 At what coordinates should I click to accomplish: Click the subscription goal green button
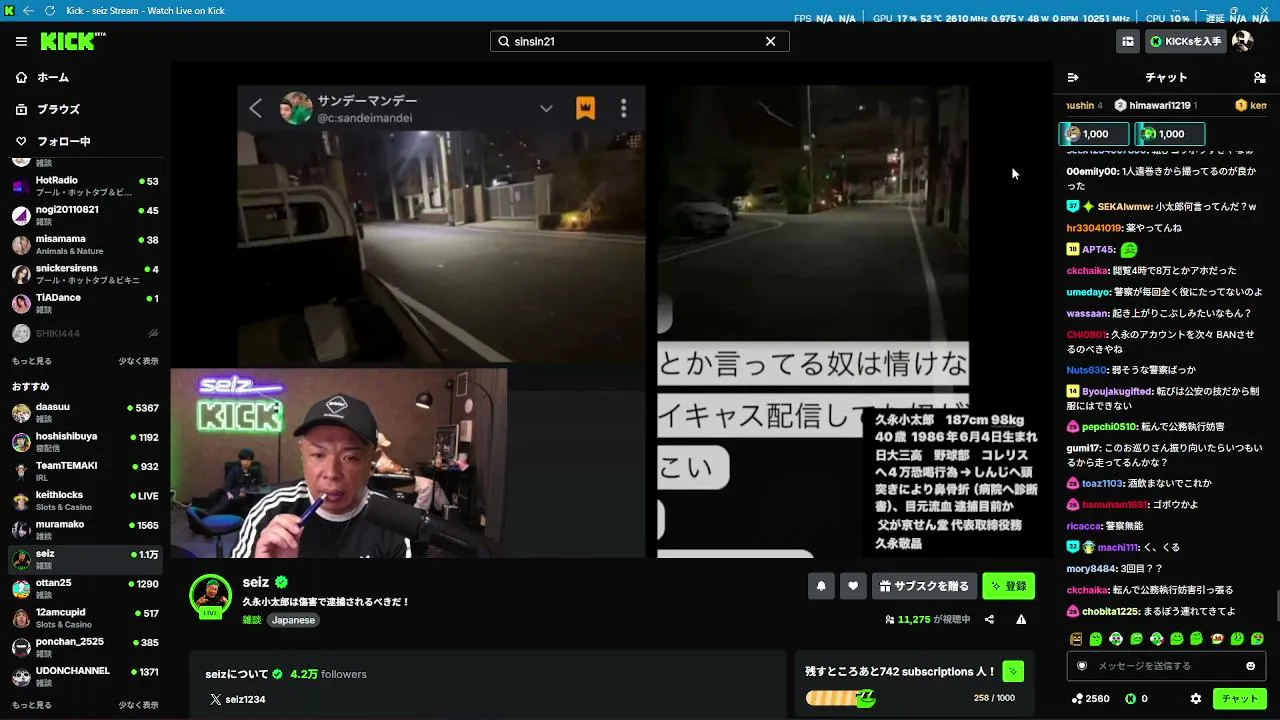coord(1013,672)
